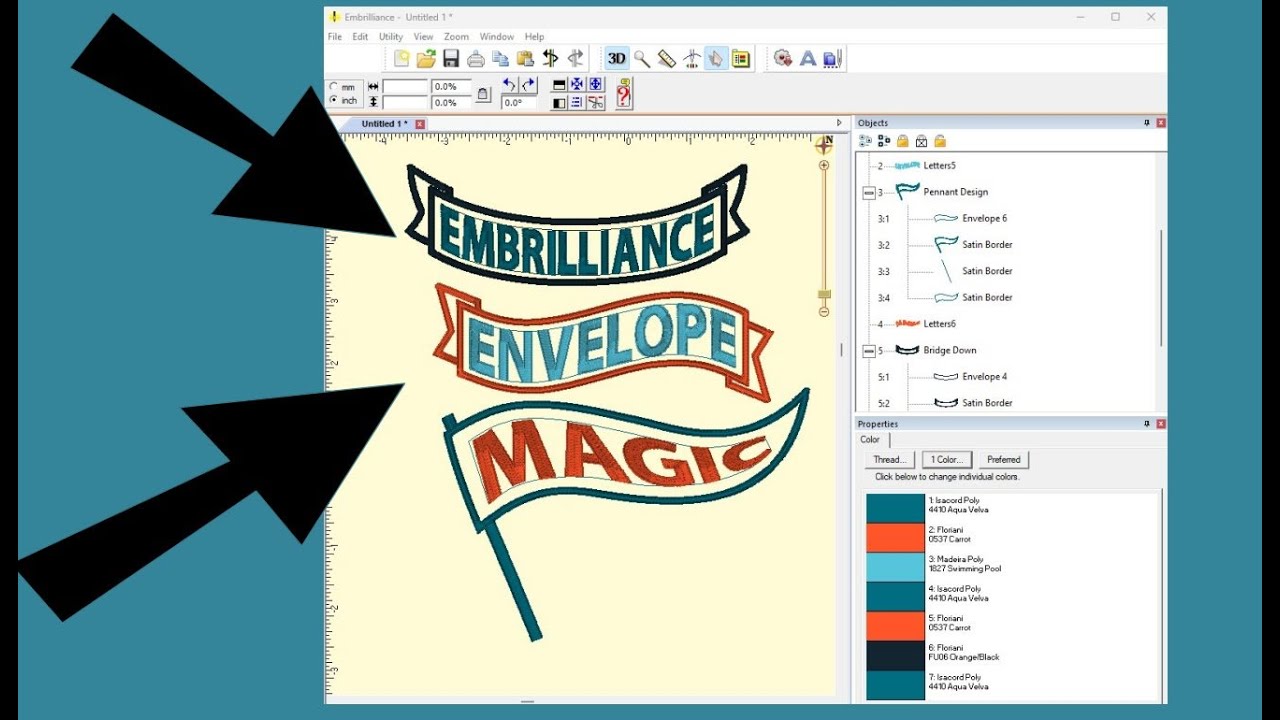
Task: Open the File menu
Action: click(x=335, y=37)
